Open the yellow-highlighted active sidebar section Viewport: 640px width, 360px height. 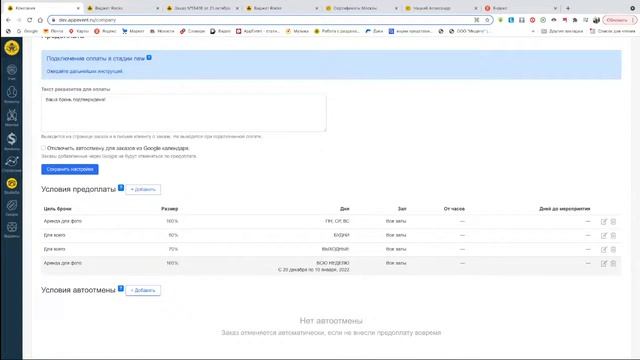click(11, 184)
